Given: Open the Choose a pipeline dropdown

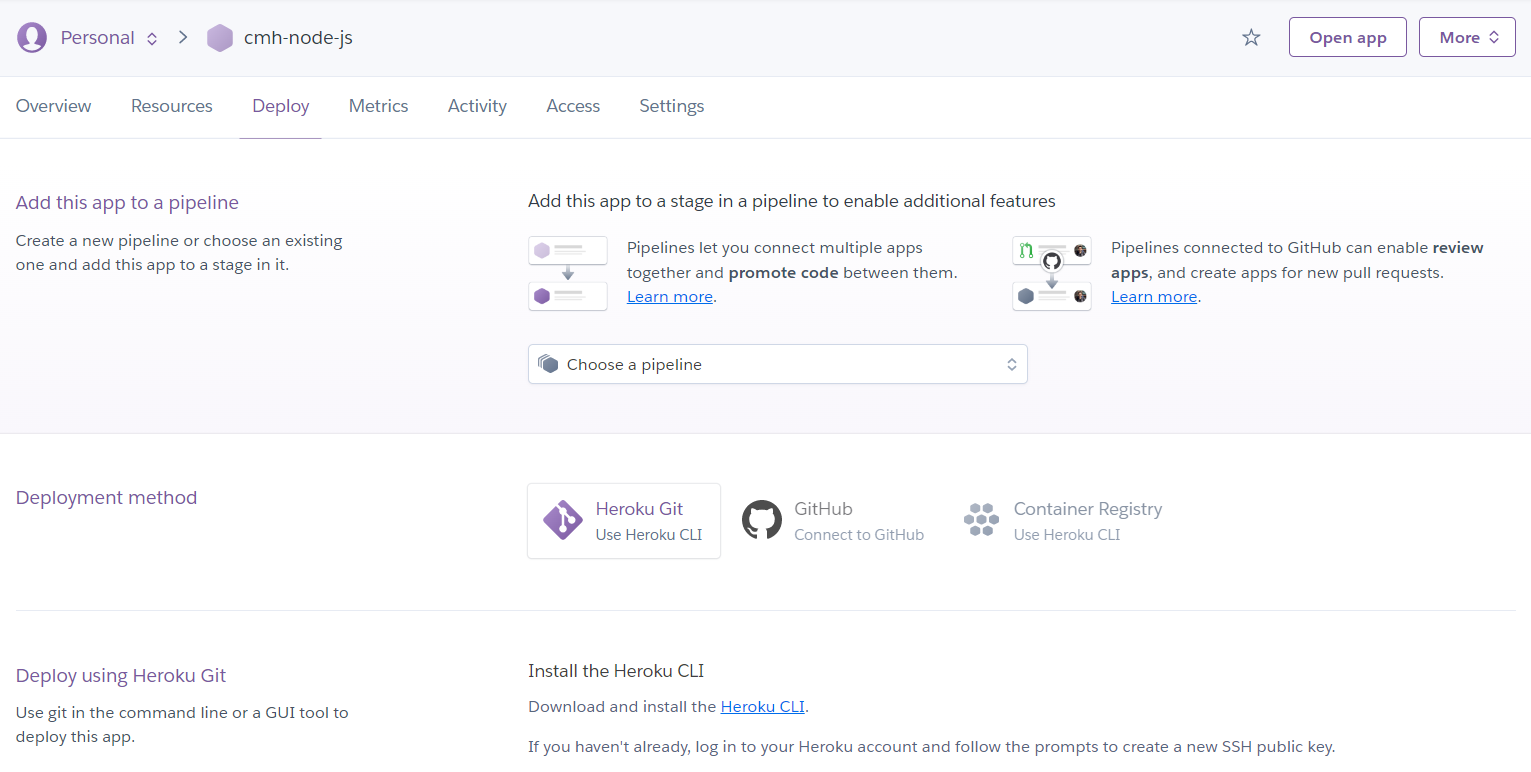Looking at the screenshot, I should [x=778, y=364].
